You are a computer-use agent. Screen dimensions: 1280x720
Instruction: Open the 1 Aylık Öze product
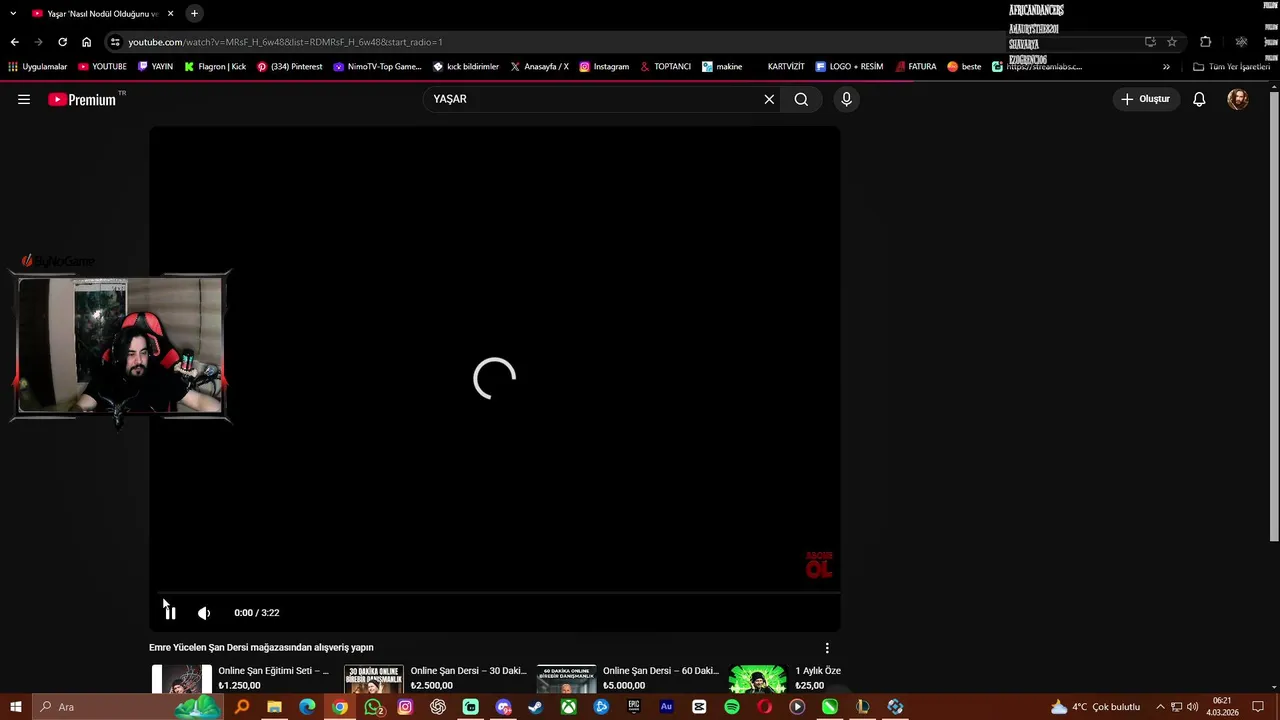pos(818,671)
